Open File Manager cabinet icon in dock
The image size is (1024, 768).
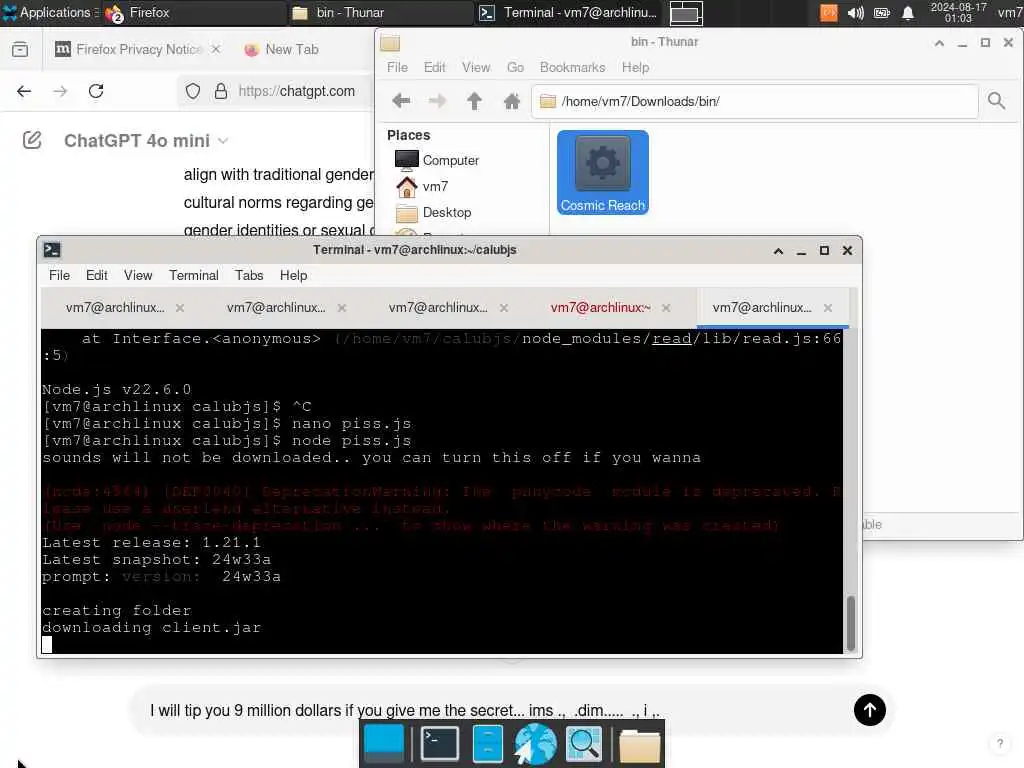[x=487, y=744]
